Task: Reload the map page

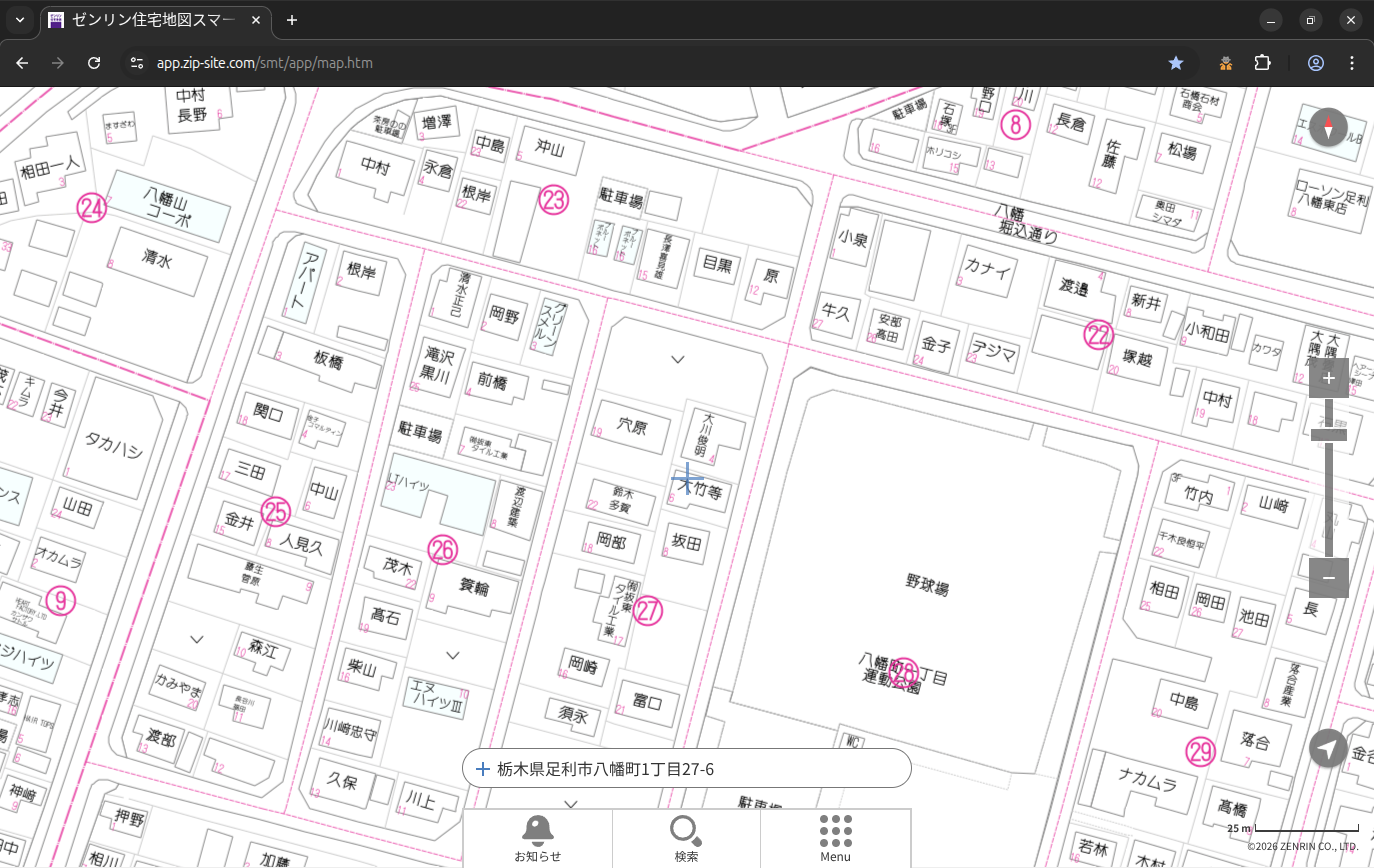Action: coord(94,63)
